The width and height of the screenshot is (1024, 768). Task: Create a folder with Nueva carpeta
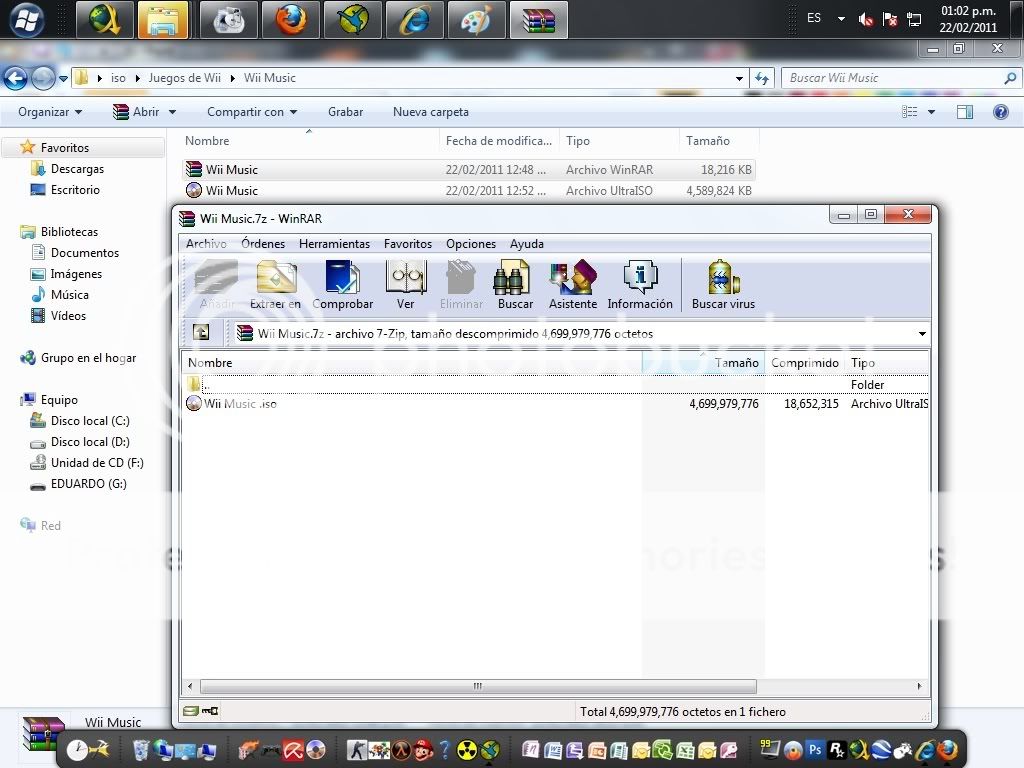[x=431, y=112]
